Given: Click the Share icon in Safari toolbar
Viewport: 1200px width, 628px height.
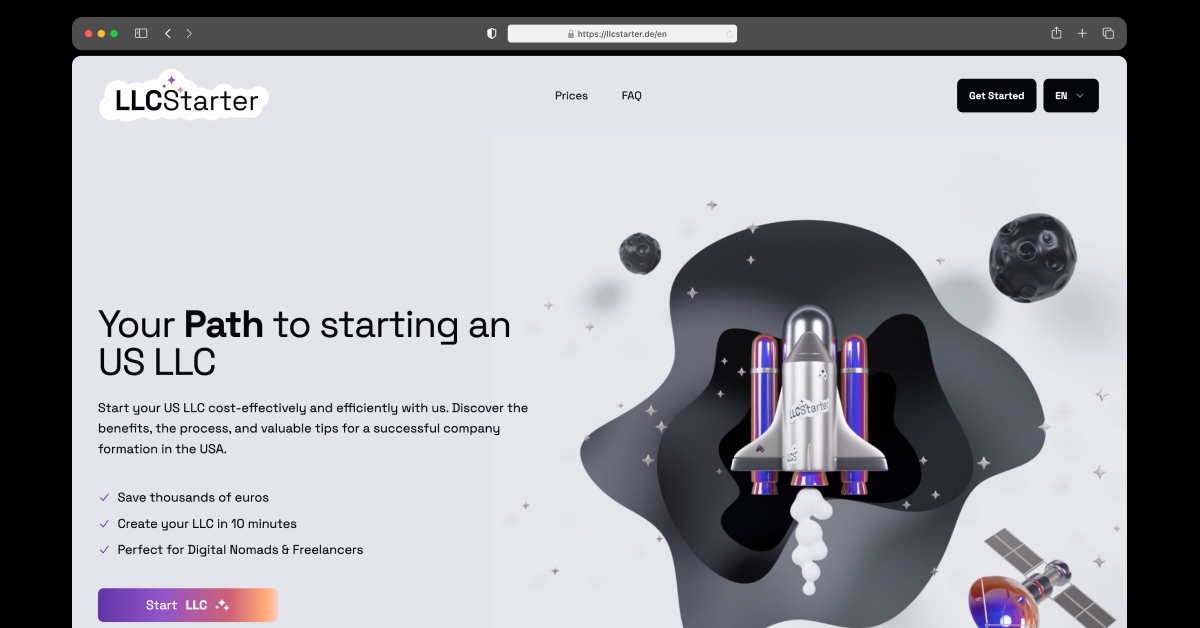Looking at the screenshot, I should (x=1056, y=33).
